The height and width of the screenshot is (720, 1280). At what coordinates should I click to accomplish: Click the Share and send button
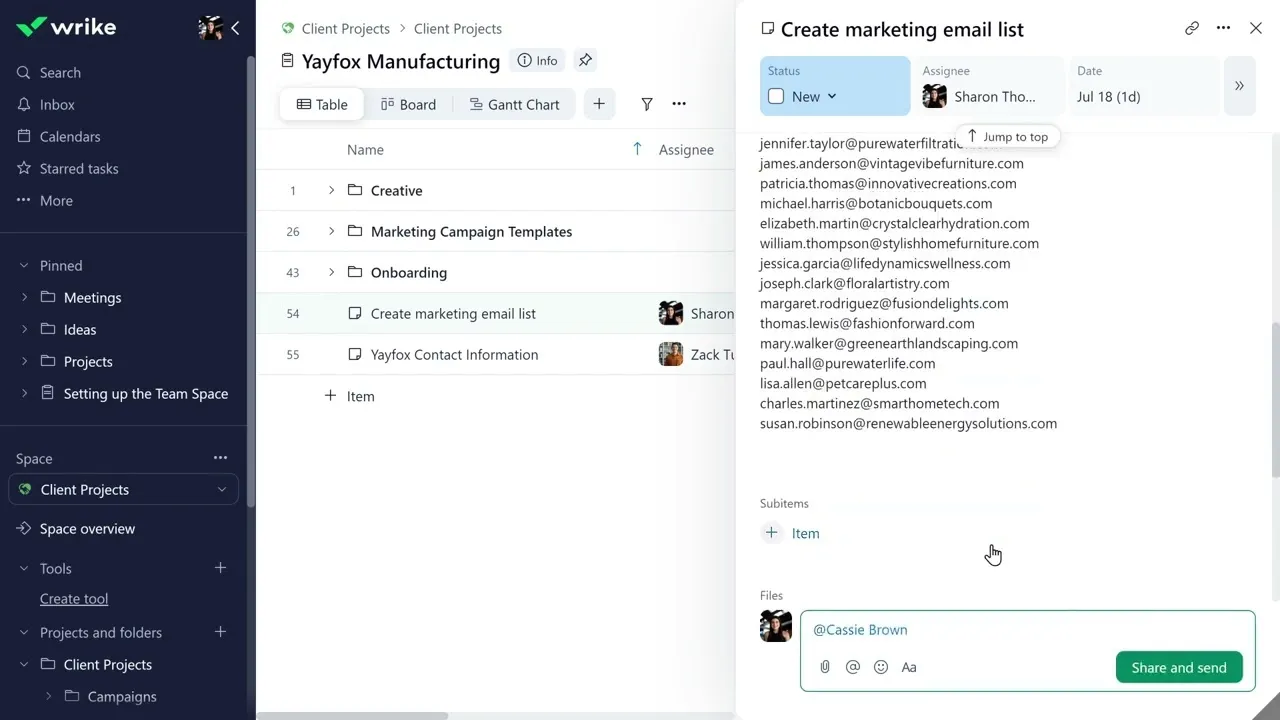point(1179,668)
